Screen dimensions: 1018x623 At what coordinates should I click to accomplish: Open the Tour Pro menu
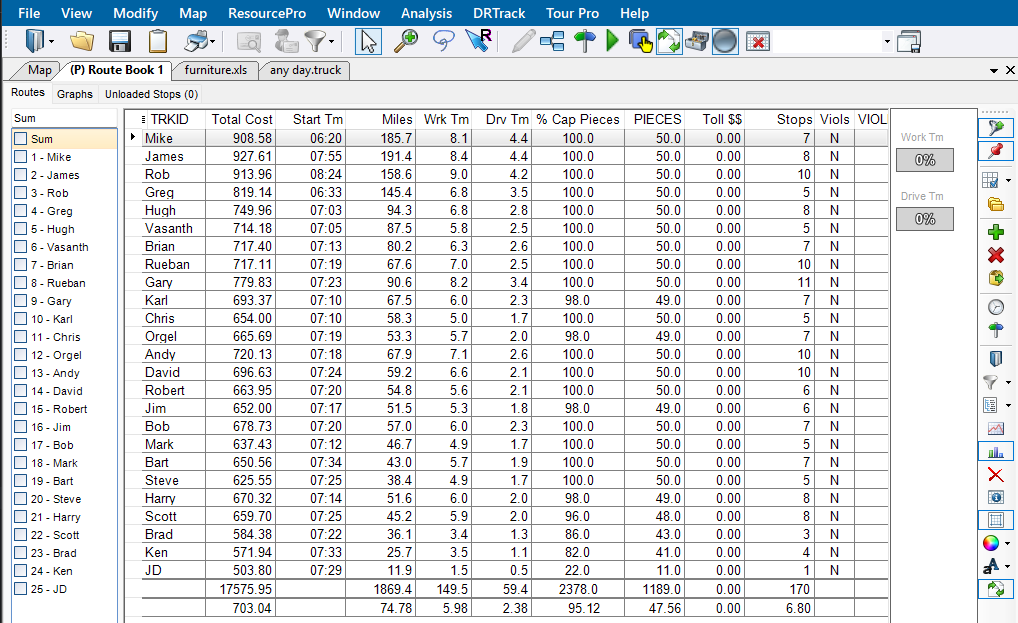572,13
